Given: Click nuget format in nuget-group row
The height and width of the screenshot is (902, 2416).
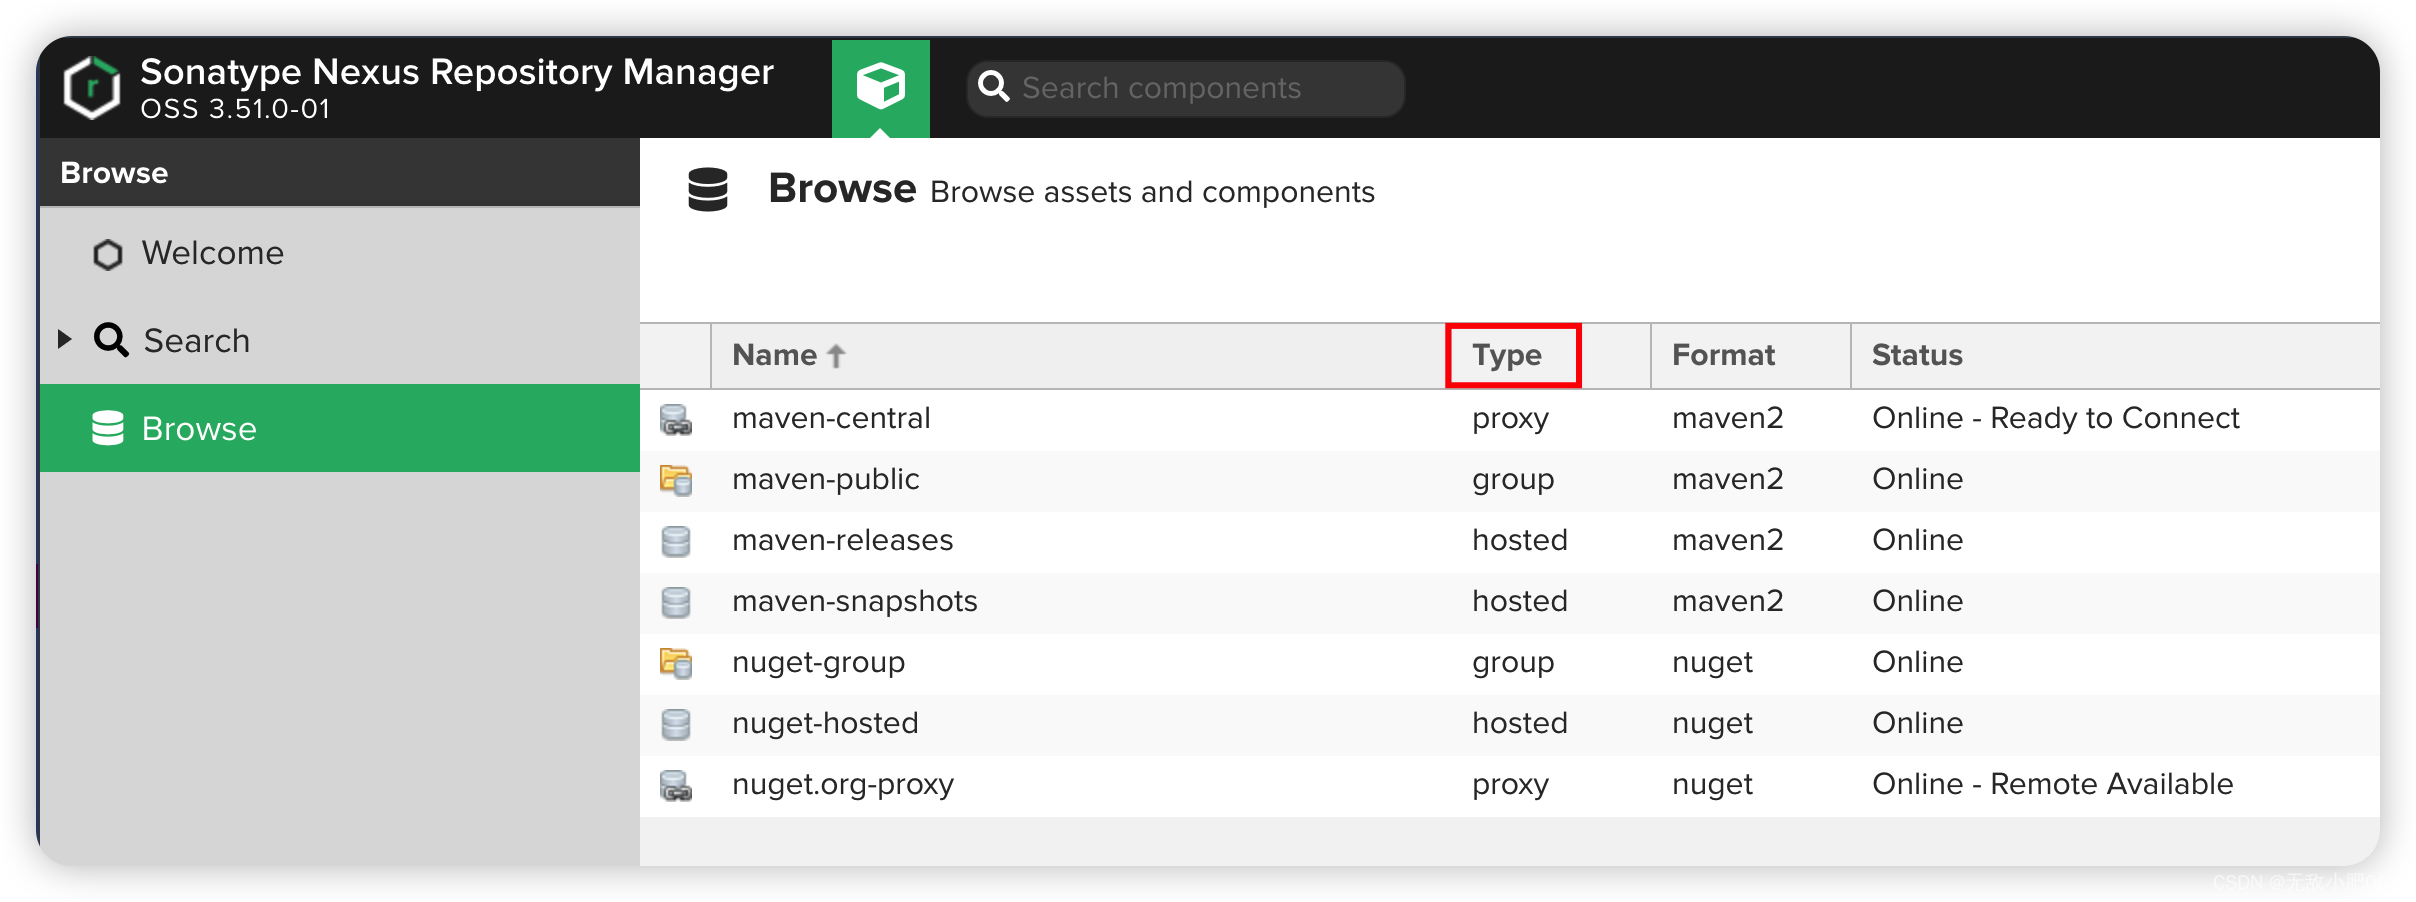Looking at the screenshot, I should pos(1712,663).
